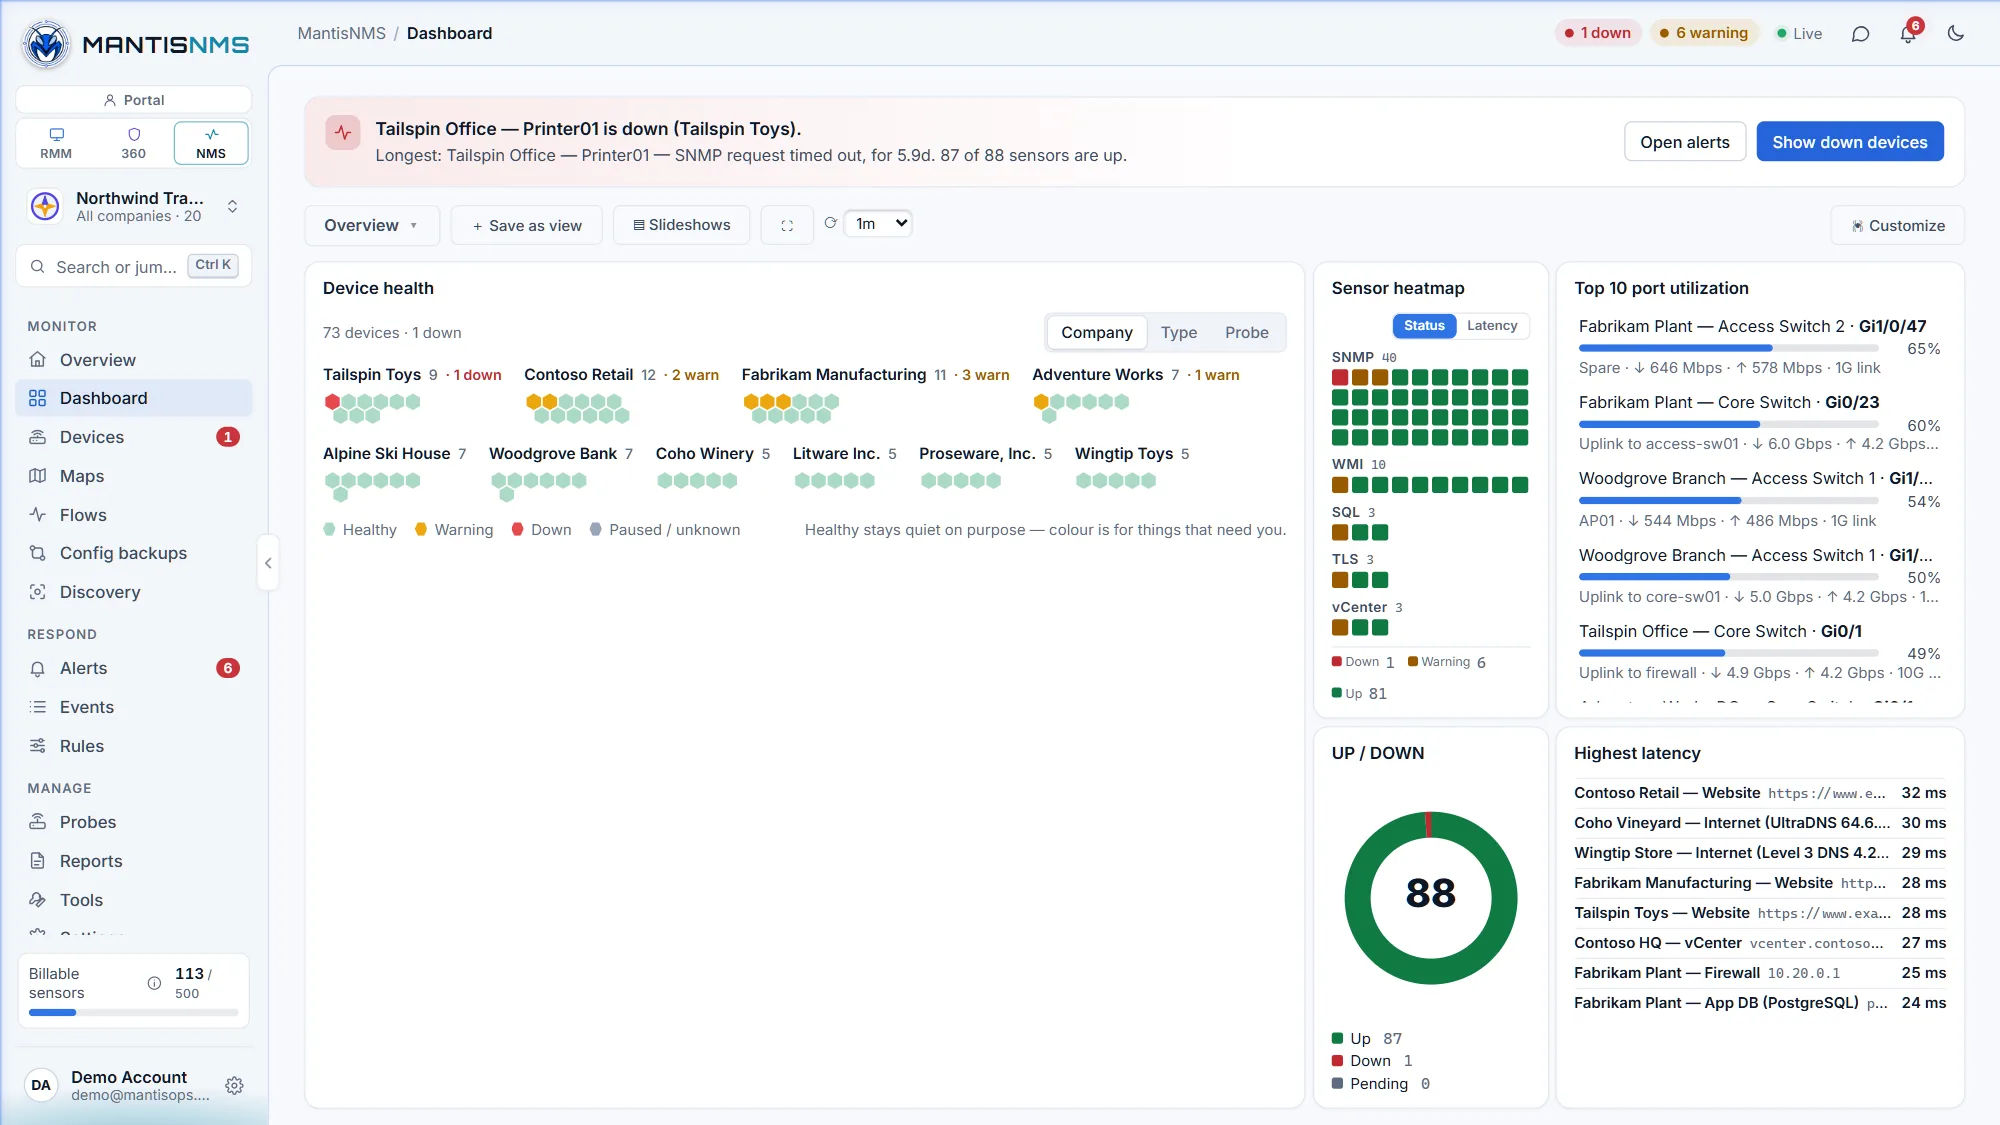
Task: Toggle dark mode moon icon
Action: point(1956,34)
